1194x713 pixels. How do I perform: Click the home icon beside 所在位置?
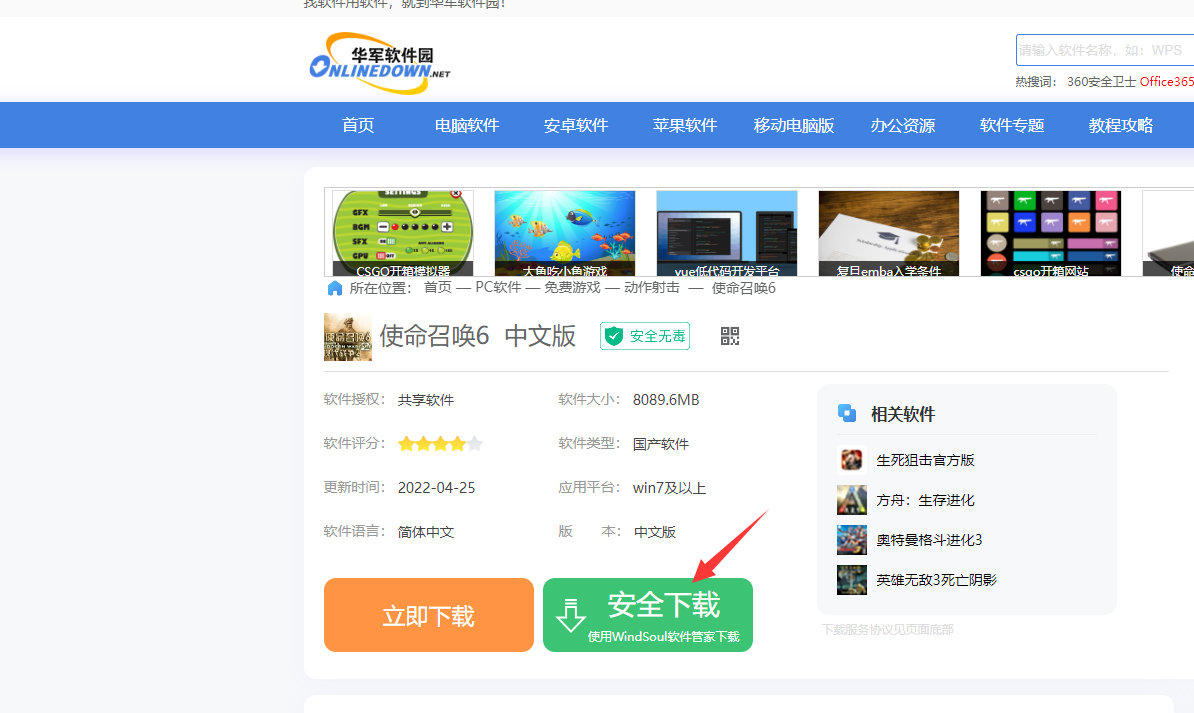point(335,288)
